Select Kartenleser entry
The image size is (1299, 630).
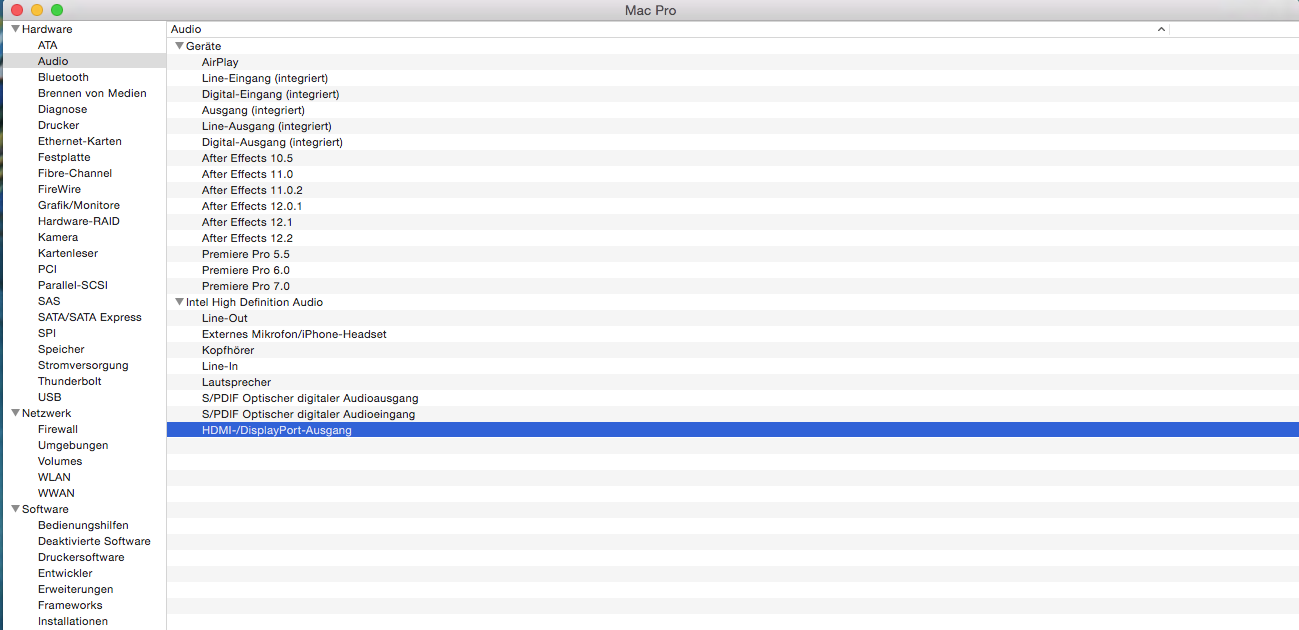point(68,253)
